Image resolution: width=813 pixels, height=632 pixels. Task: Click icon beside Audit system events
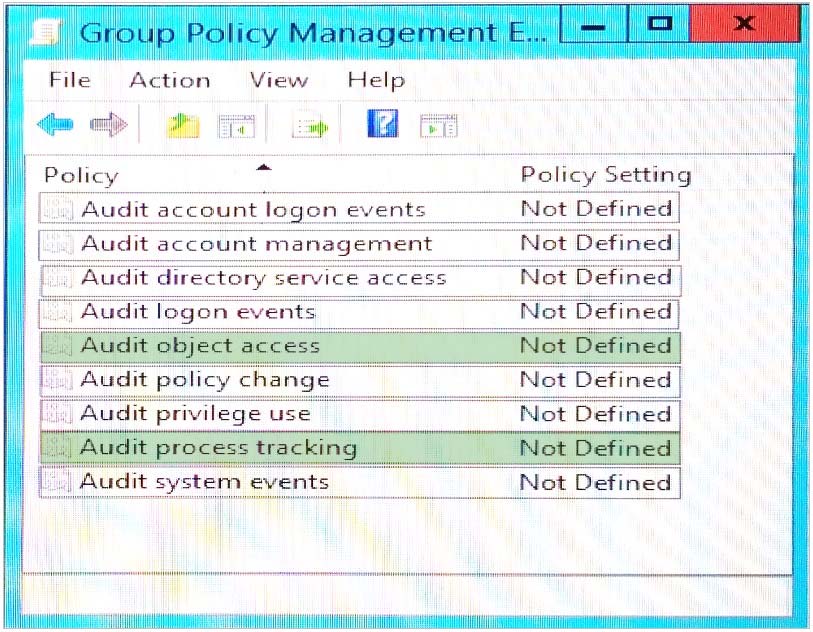click(x=58, y=482)
